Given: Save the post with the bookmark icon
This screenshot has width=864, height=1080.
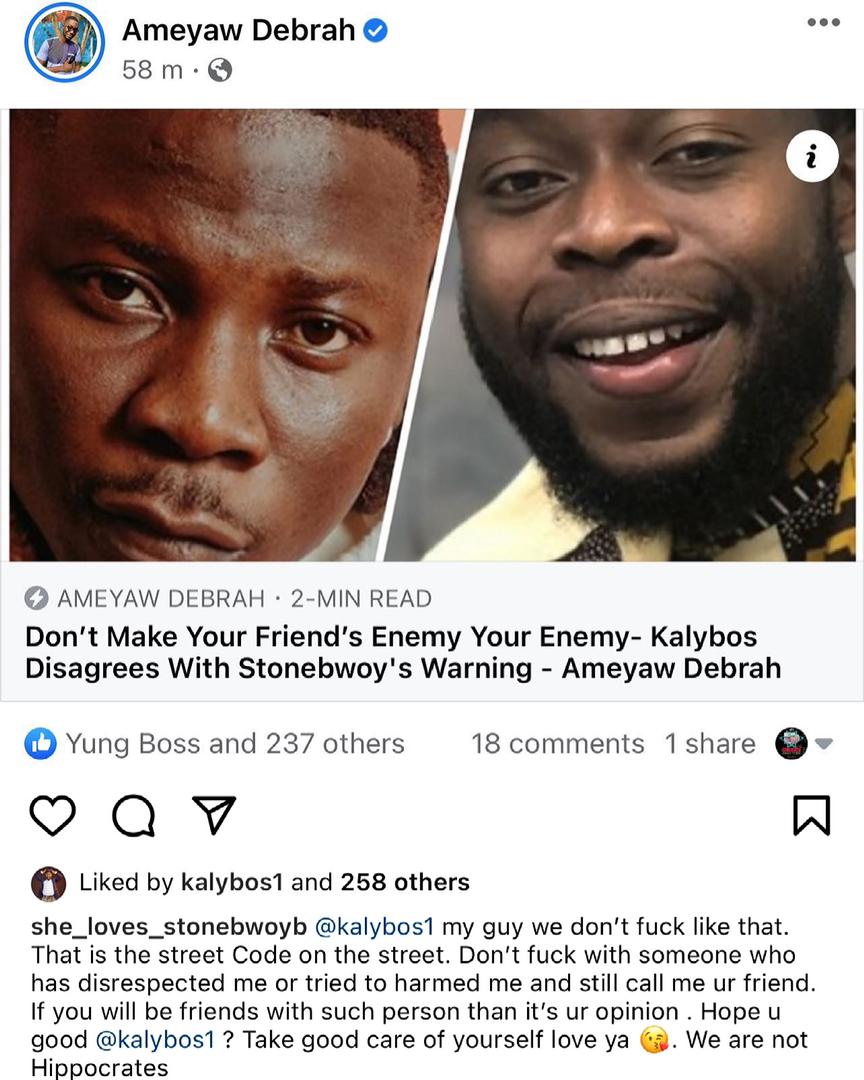Looking at the screenshot, I should coord(812,816).
